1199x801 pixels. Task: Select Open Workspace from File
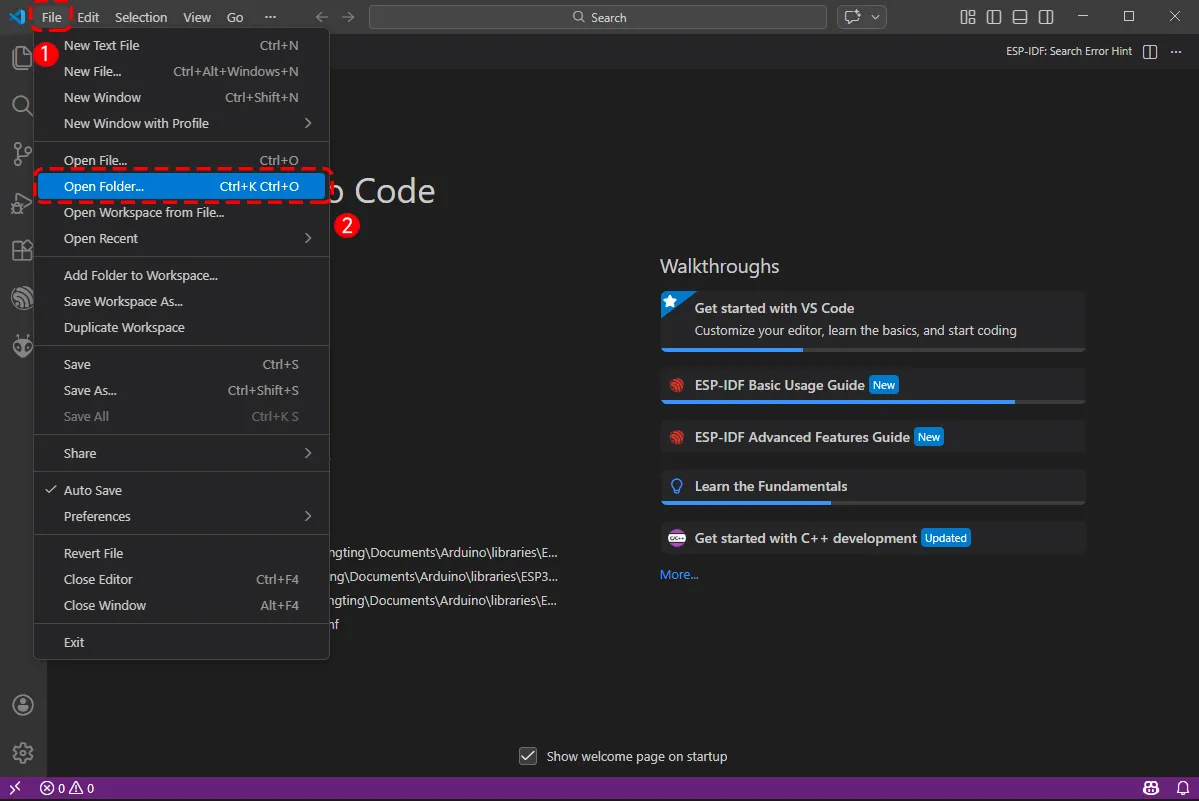click(x=143, y=212)
